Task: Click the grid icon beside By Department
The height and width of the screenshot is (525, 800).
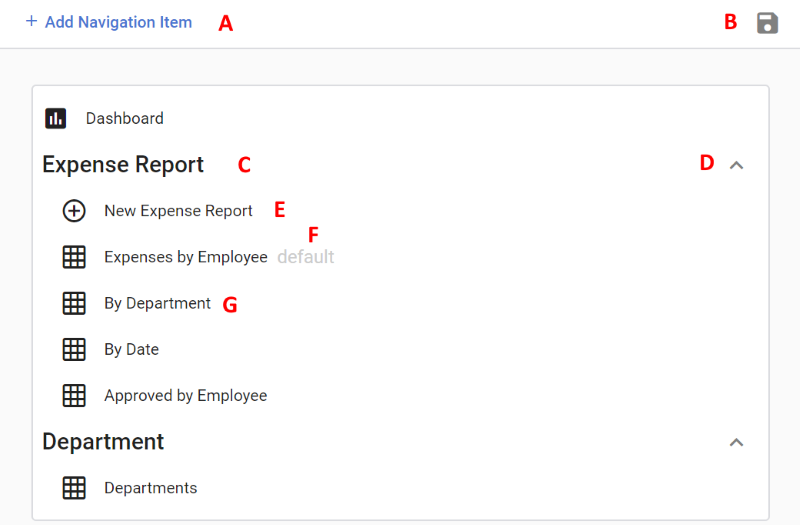Action: point(74,303)
